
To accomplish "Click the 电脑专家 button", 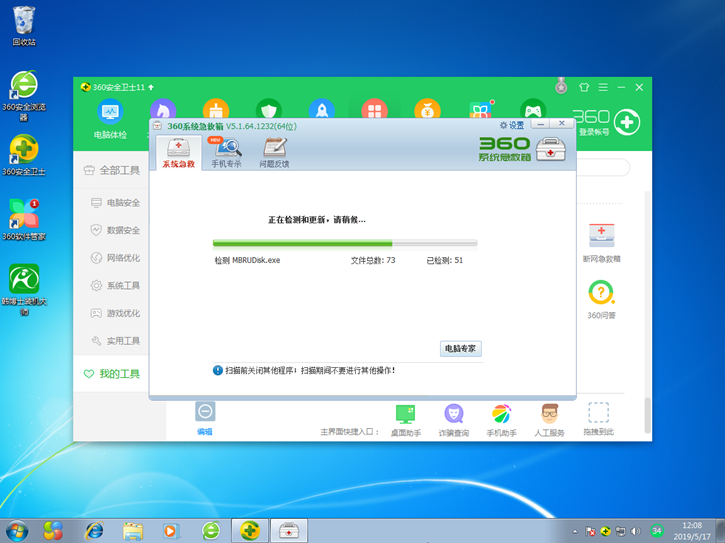I will point(461,349).
